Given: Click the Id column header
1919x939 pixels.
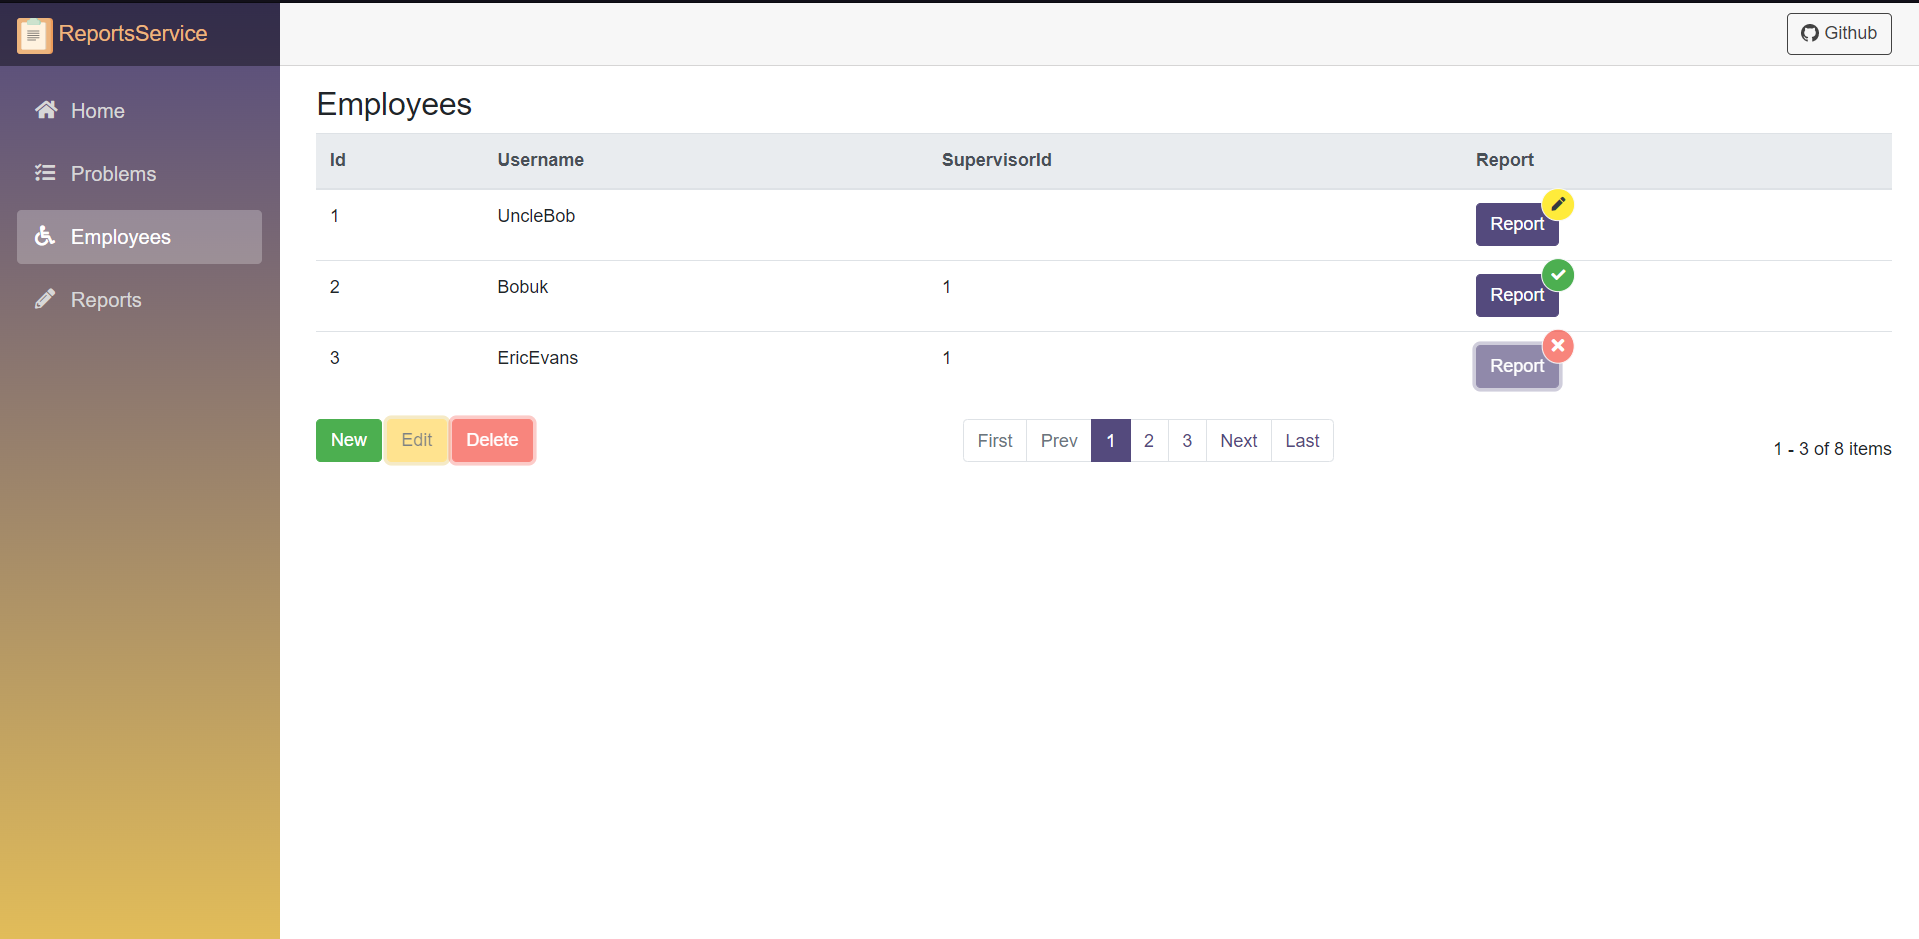Looking at the screenshot, I should click(x=338, y=160).
